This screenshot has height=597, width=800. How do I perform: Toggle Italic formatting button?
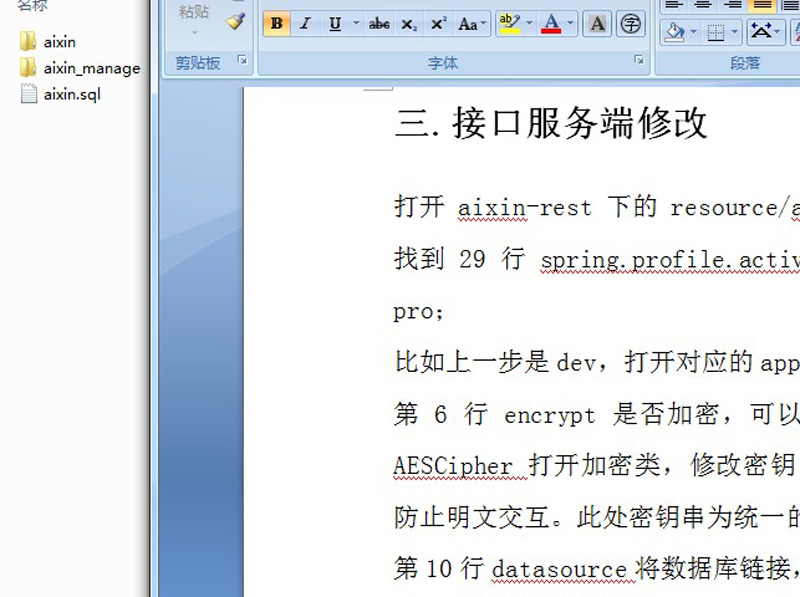[306, 24]
